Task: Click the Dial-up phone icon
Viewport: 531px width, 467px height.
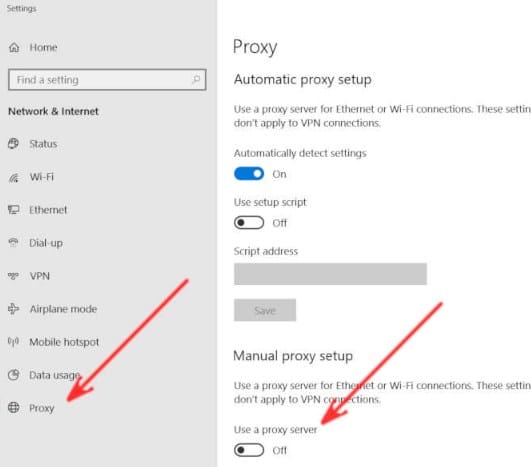Action: (14, 242)
